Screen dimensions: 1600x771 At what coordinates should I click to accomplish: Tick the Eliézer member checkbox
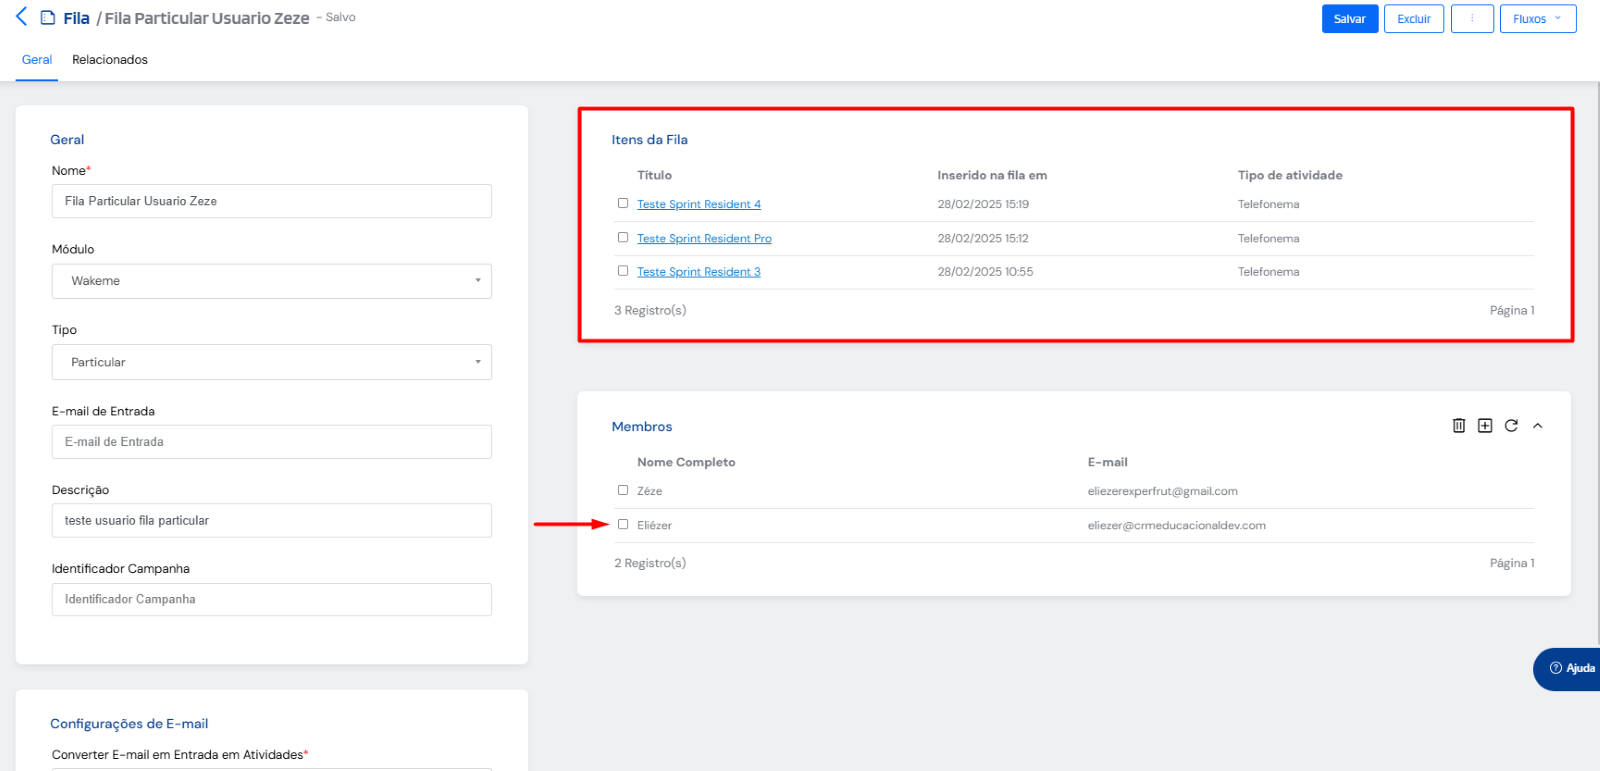(623, 524)
